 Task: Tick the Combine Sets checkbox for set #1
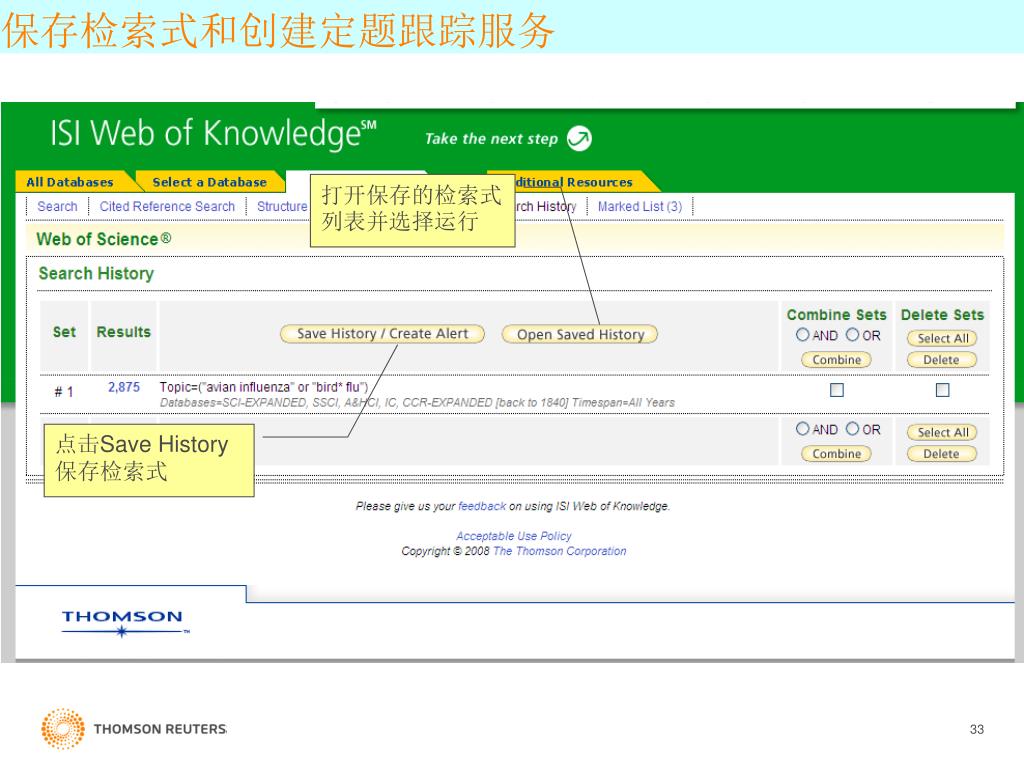837,390
